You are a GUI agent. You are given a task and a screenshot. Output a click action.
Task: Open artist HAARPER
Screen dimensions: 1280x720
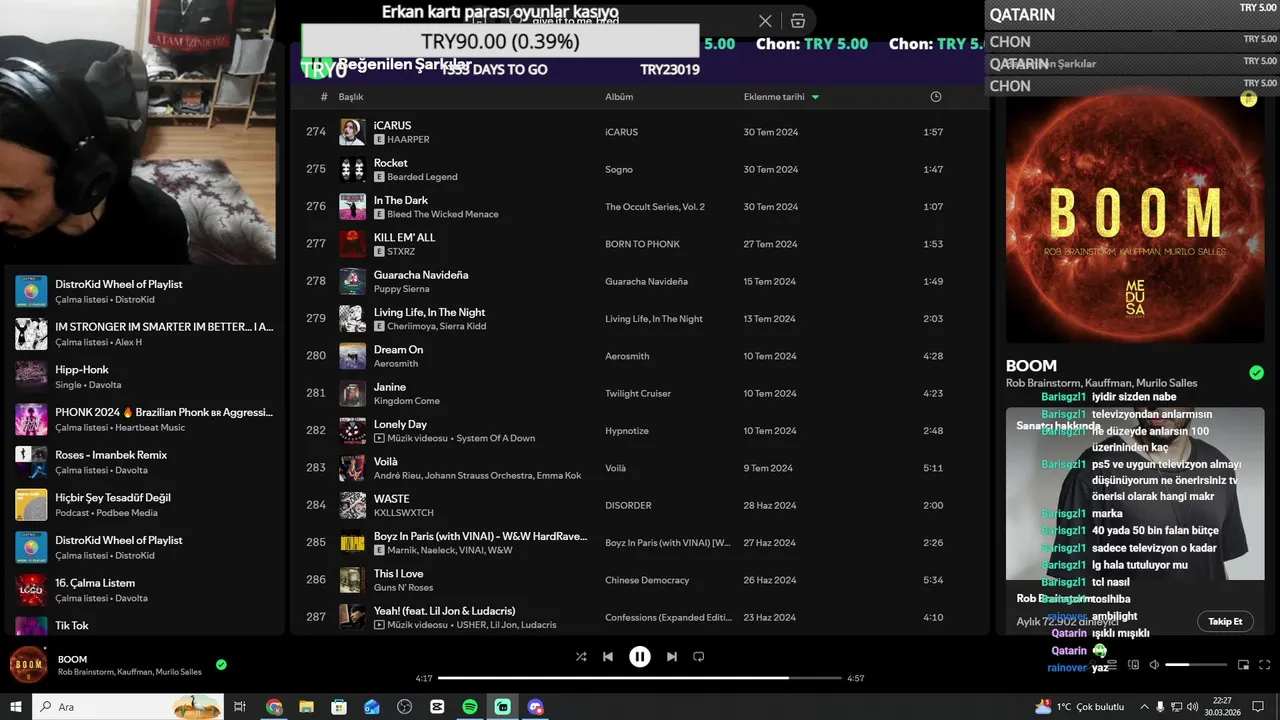408,140
